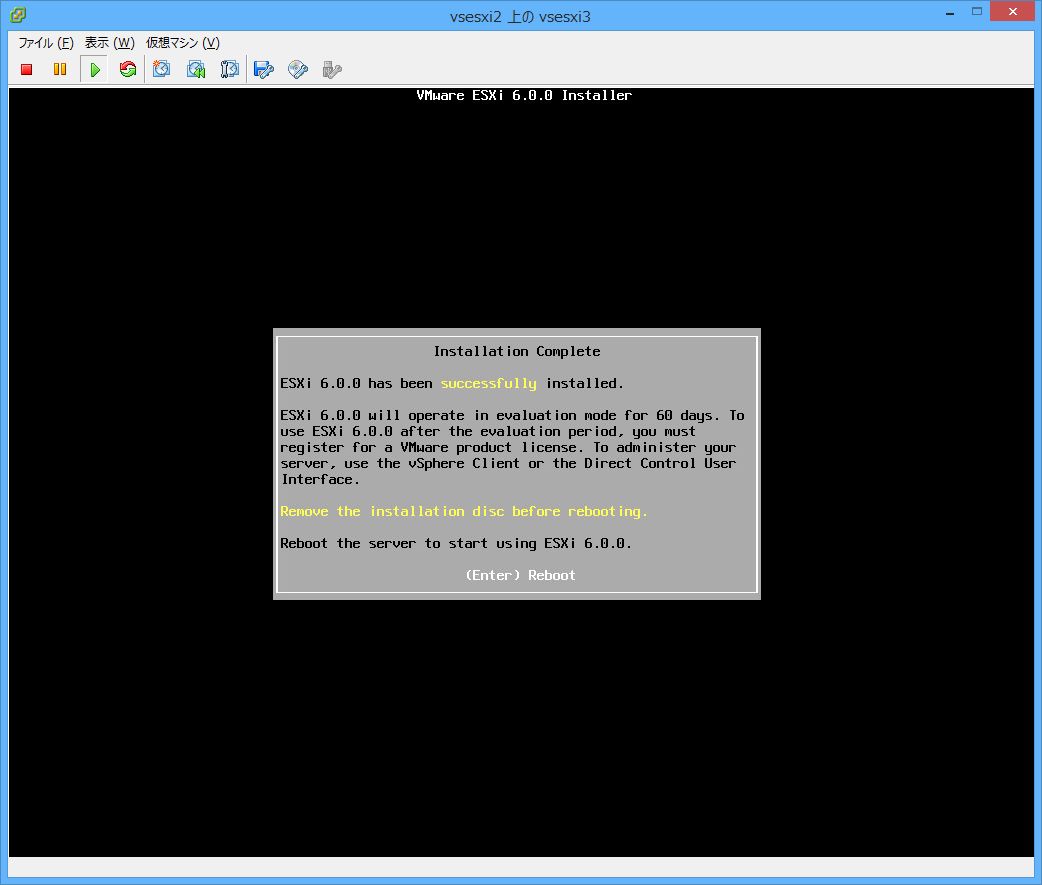Close the vsesxi3 console window
This screenshot has height=885, width=1042.
tap(1013, 11)
